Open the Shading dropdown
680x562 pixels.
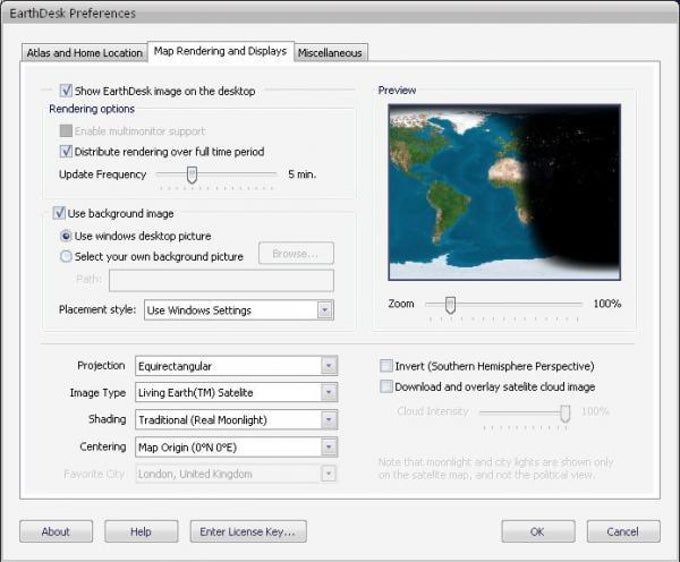tap(236, 420)
